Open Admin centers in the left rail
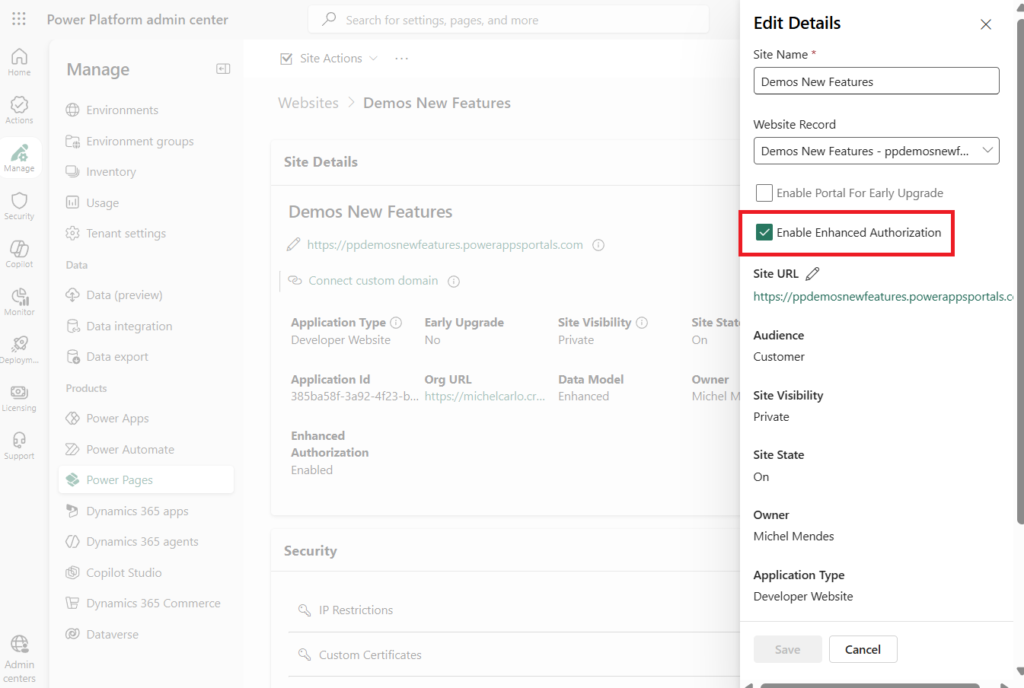 tap(19, 659)
